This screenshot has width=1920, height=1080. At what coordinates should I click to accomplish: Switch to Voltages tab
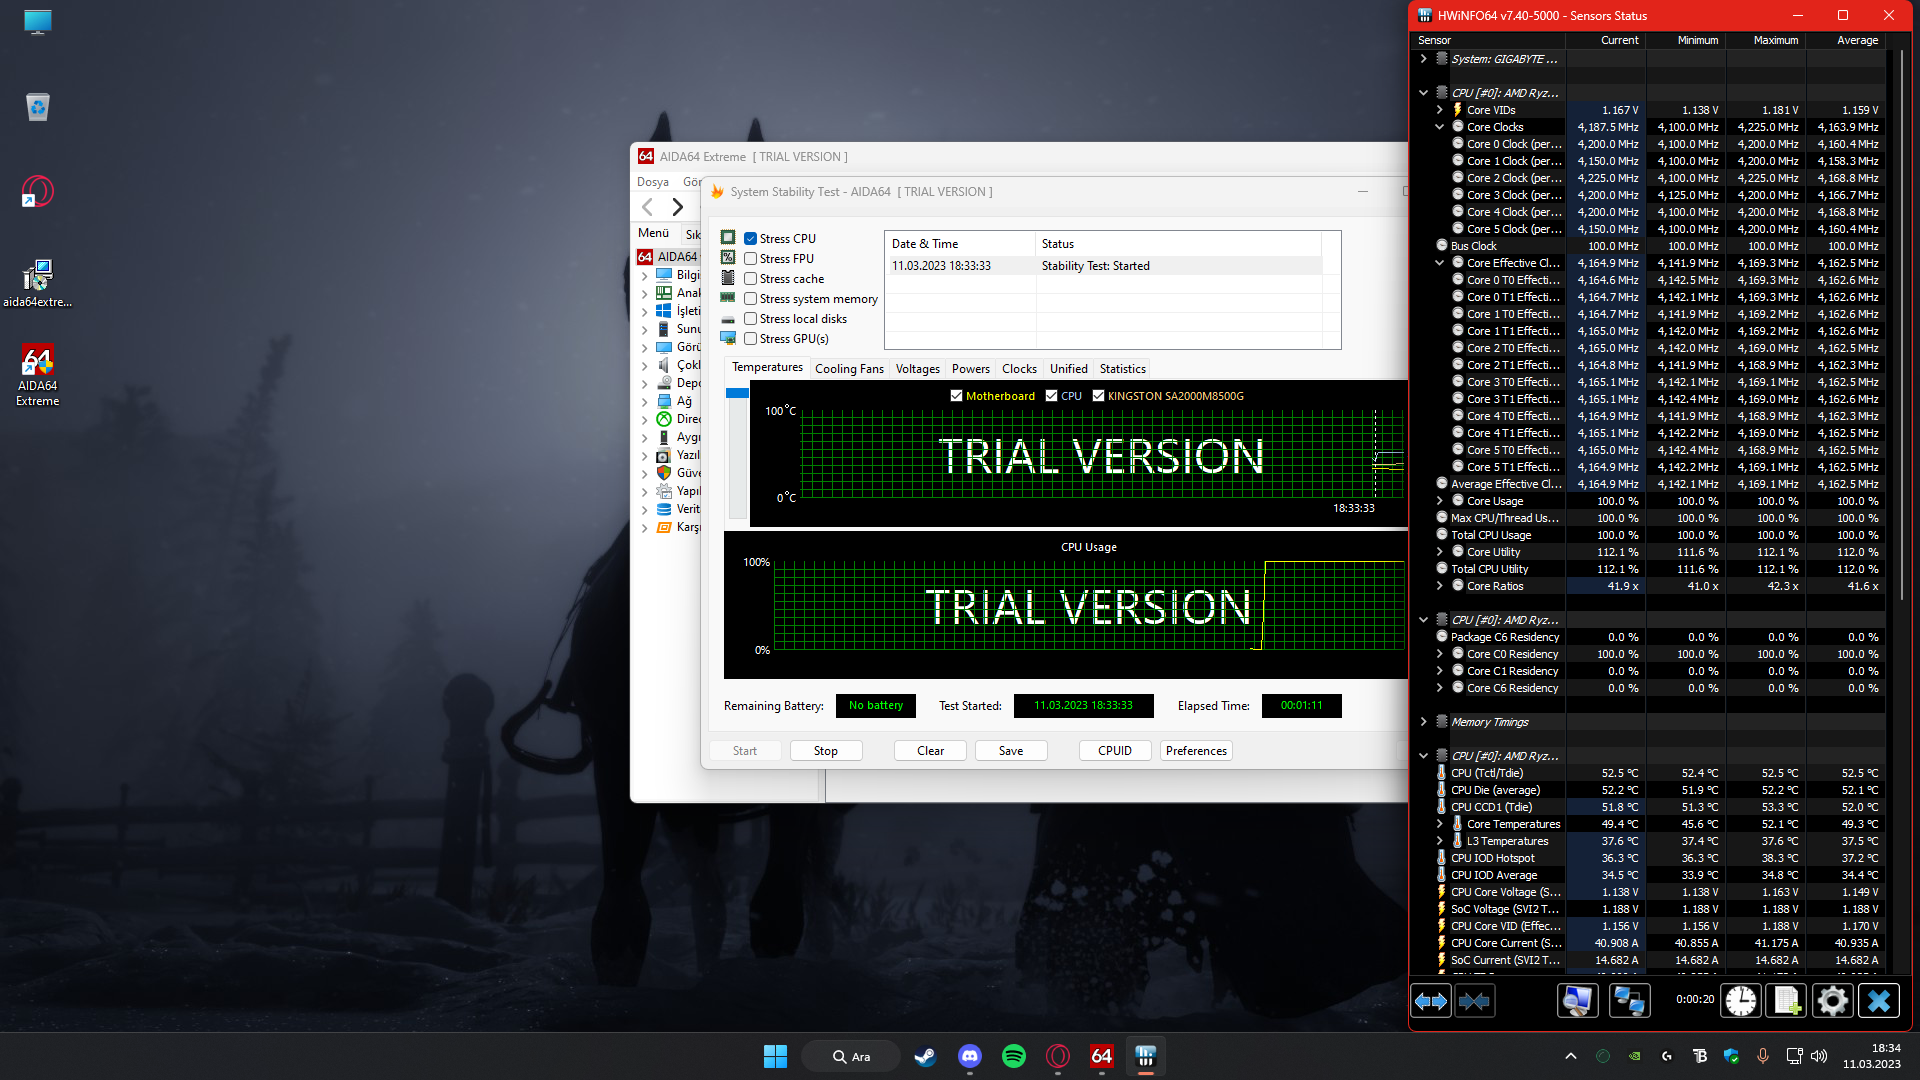click(917, 369)
